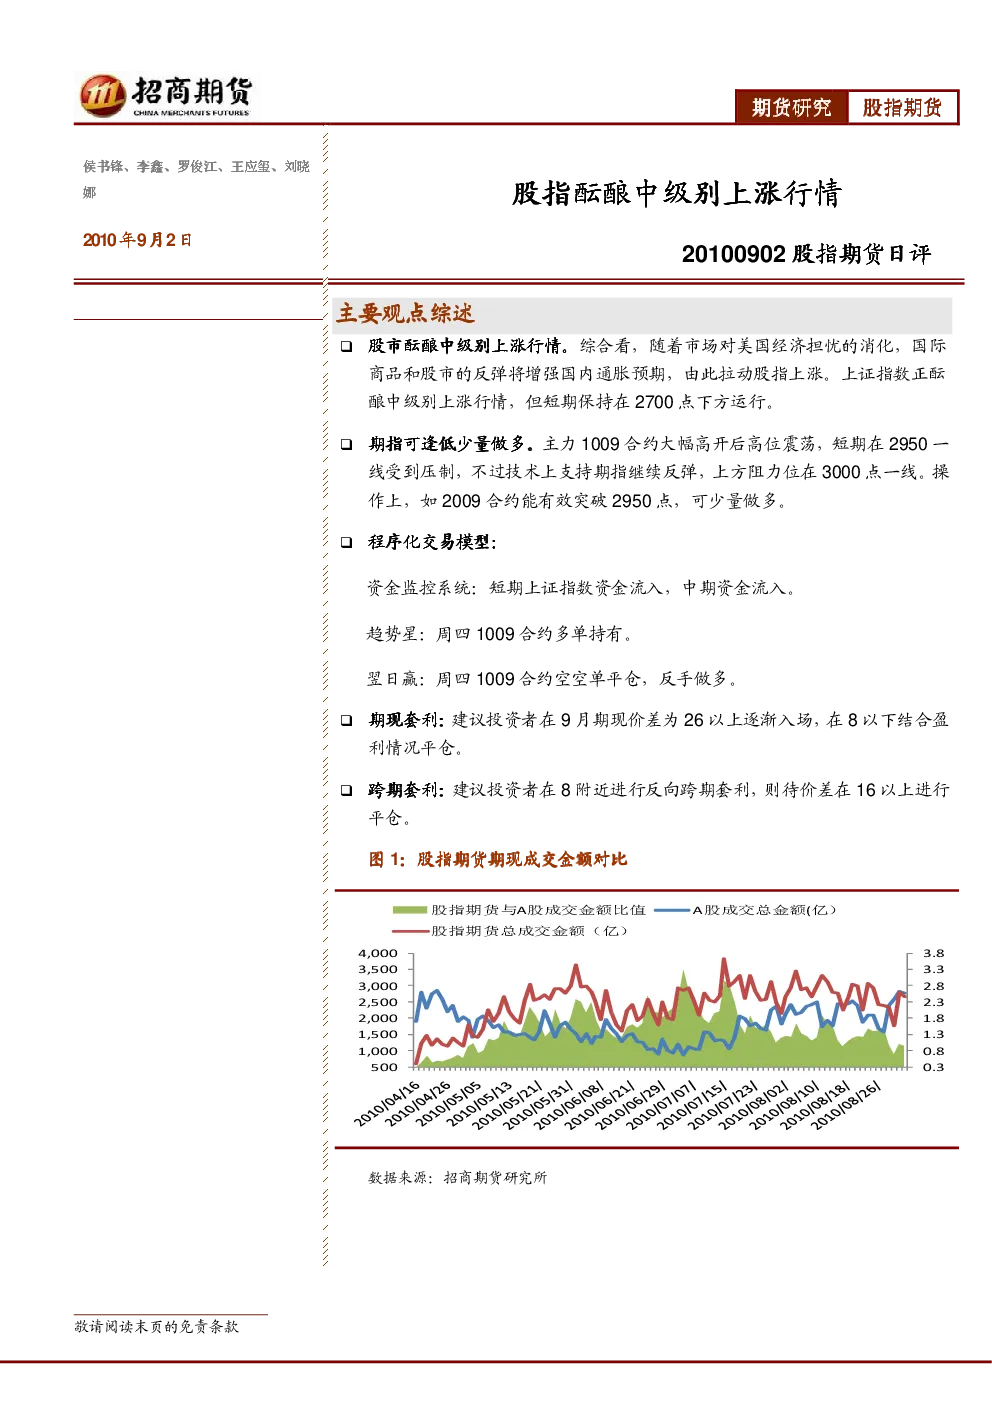Click the checkbox bullet beside 股市酝酿中级别上涨行情
This screenshot has height=1403, width=992.
(346, 346)
